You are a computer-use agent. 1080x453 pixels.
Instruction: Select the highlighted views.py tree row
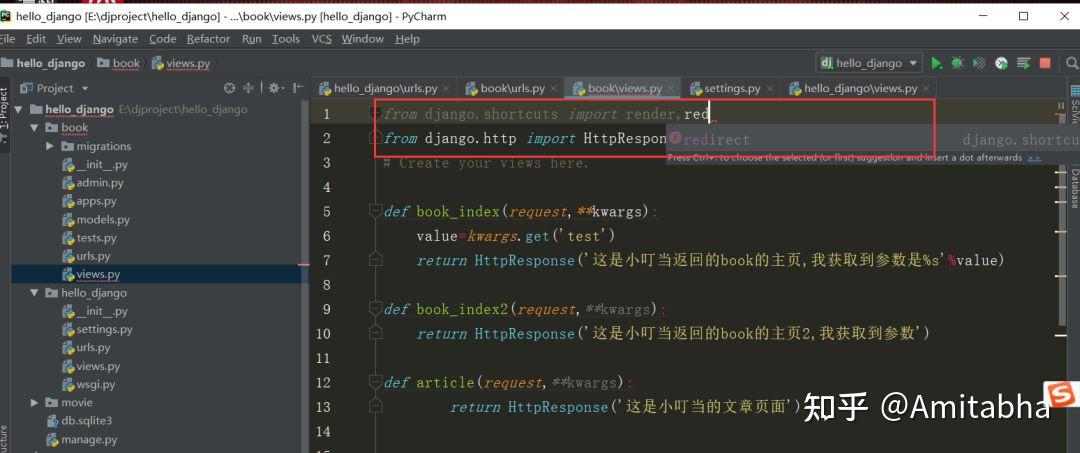160,275
